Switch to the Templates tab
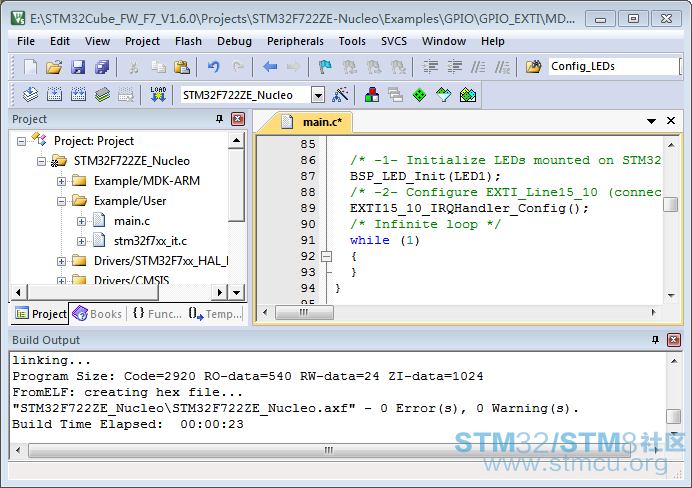 [215, 314]
